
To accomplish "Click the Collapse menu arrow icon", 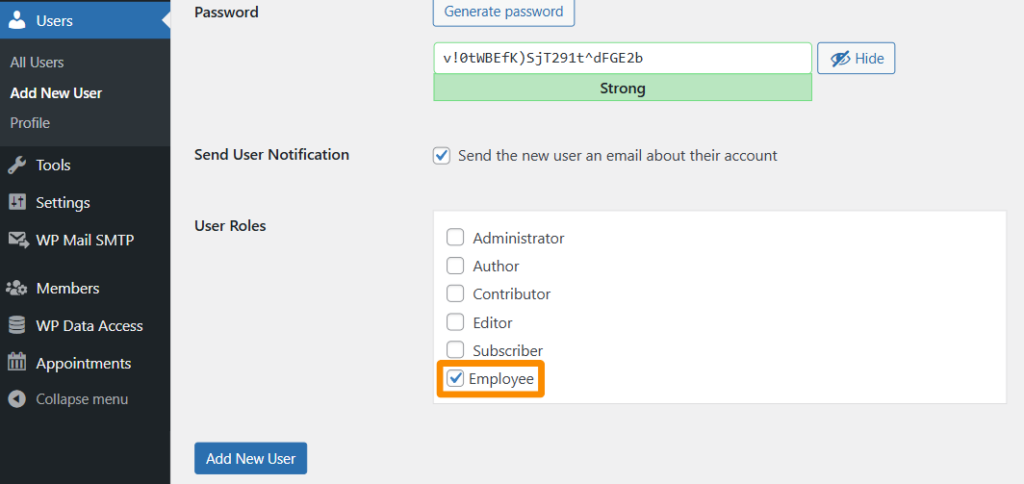I will [18, 399].
